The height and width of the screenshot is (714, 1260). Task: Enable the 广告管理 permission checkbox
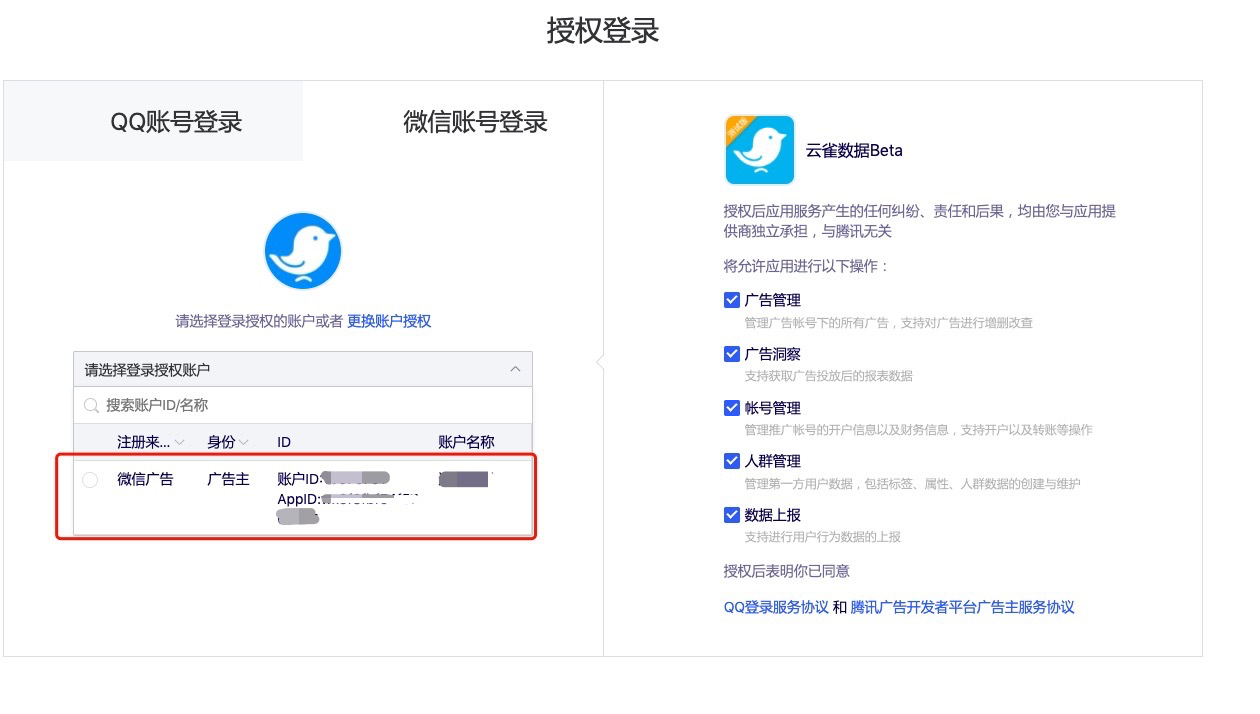click(x=732, y=300)
